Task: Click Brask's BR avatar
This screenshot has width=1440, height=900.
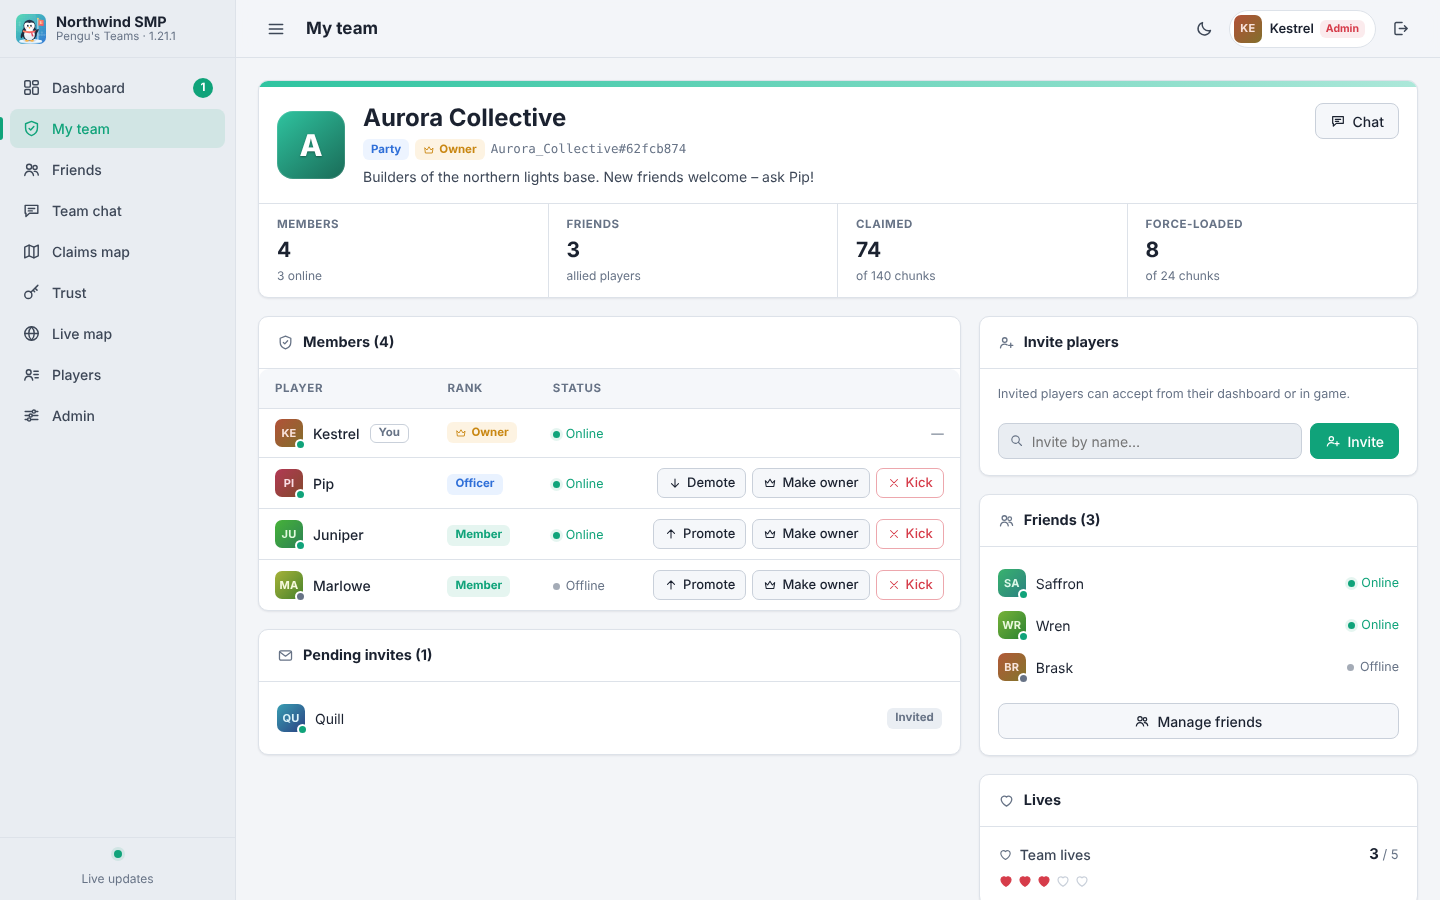Action: 1012,667
